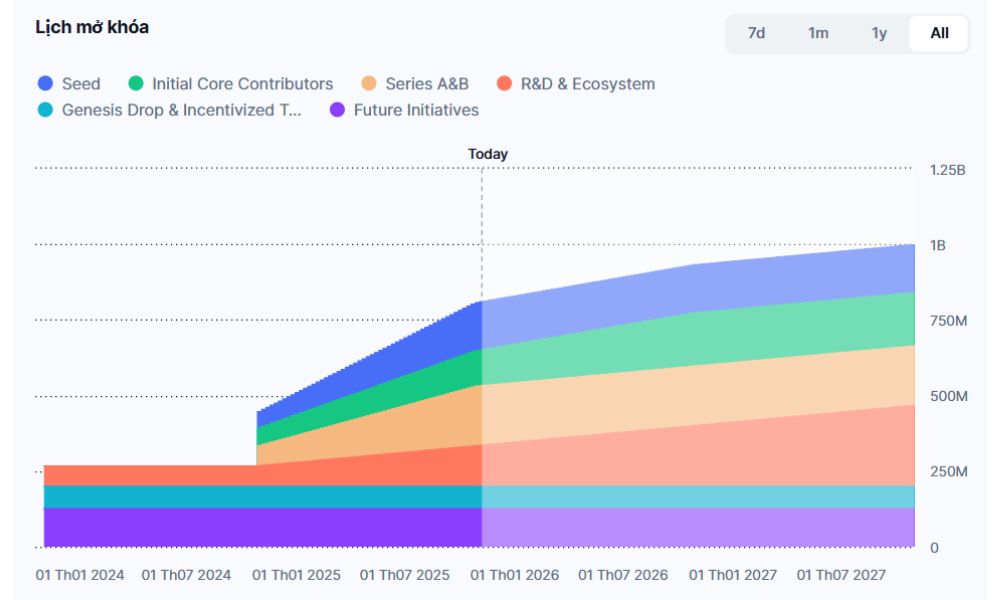Toggle the R&D & Ecosystem label
The image size is (1000, 600).
pos(587,84)
